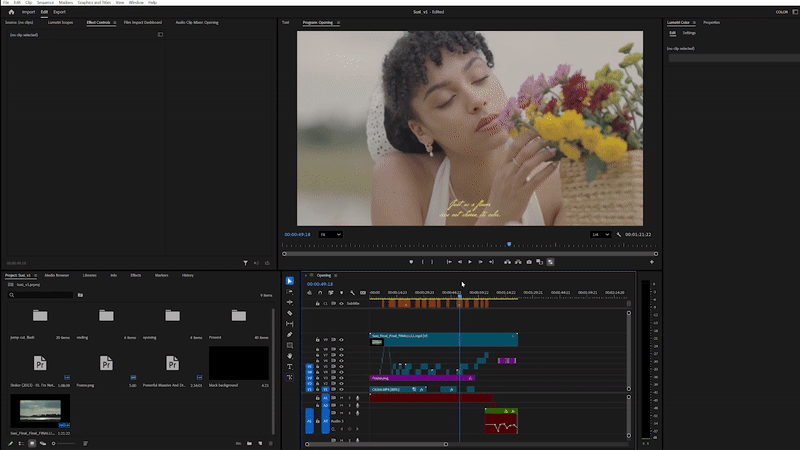The image size is (800, 450).
Task: Mute audio track A1 with M button
Action: click(x=341, y=397)
